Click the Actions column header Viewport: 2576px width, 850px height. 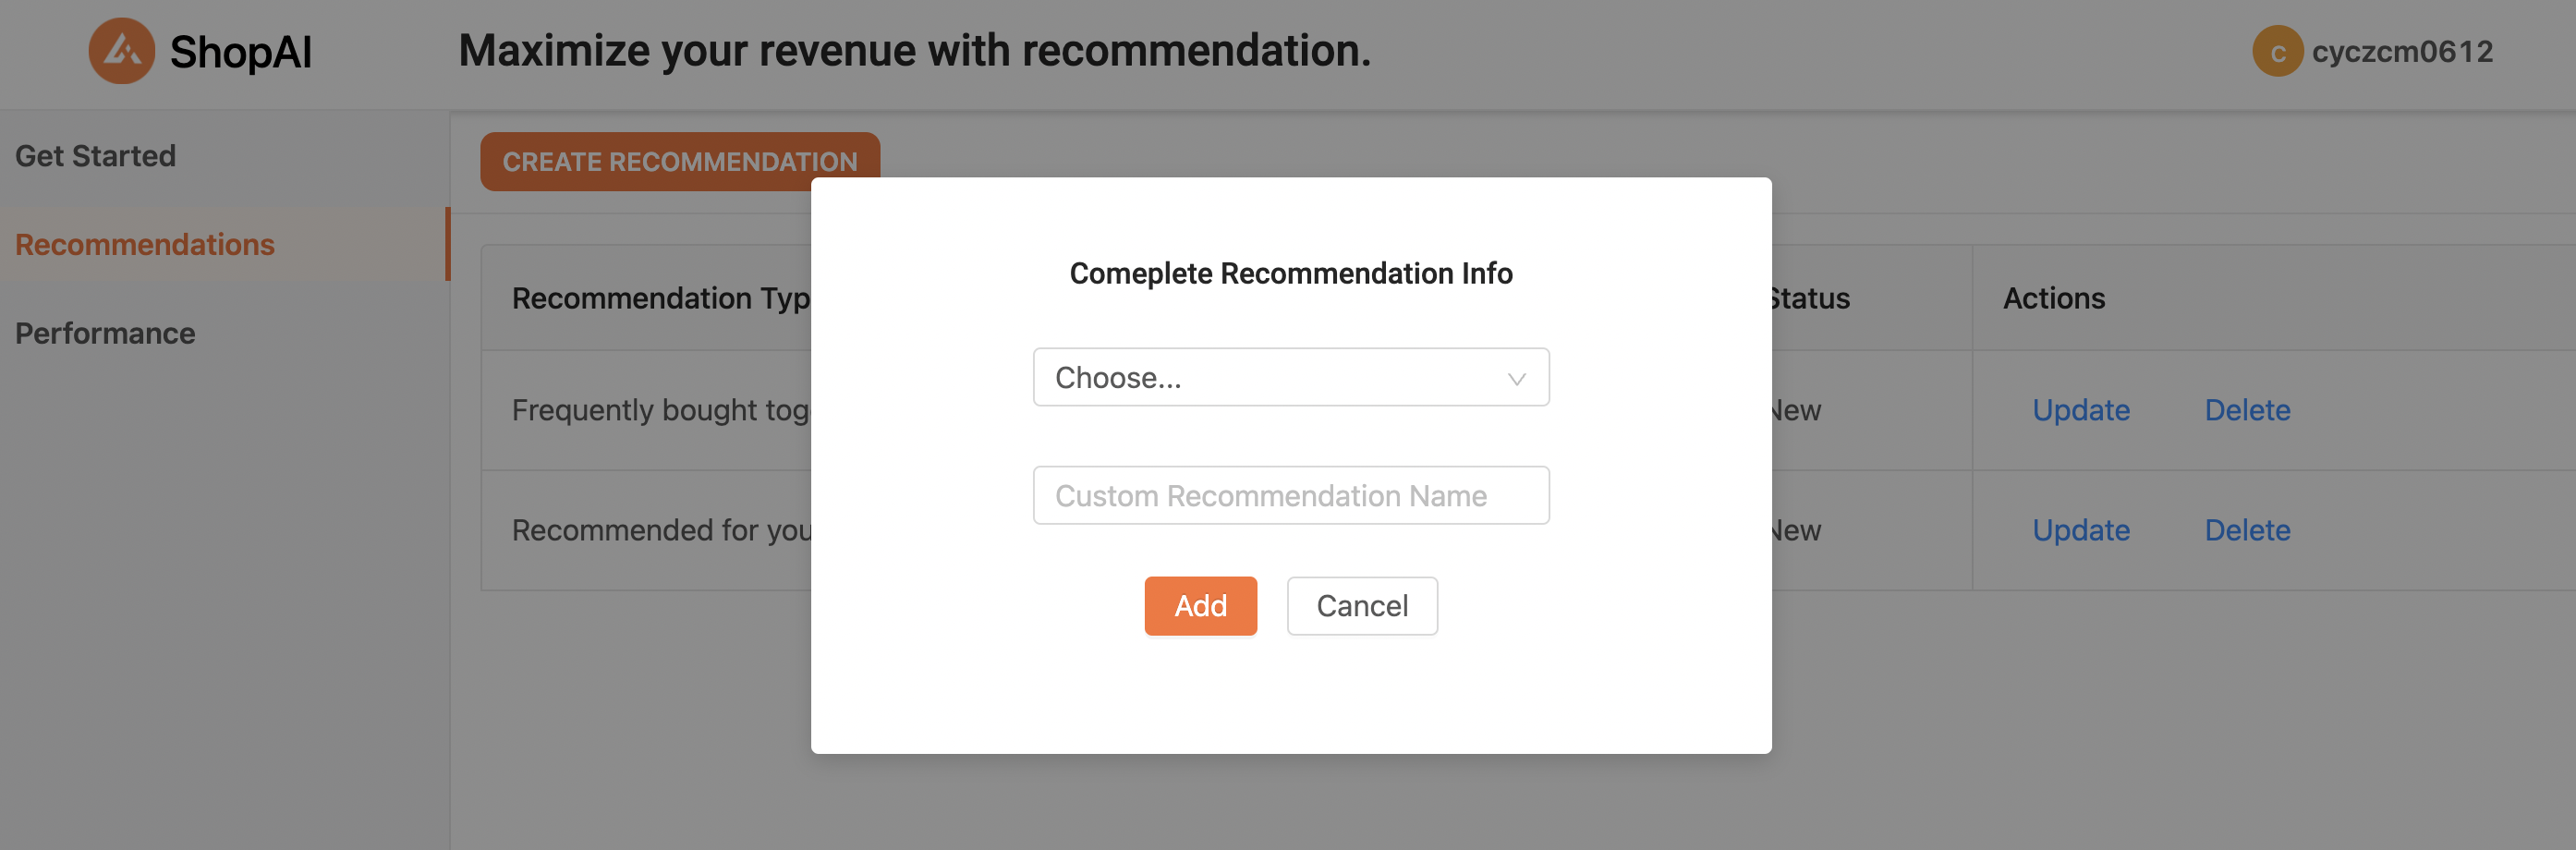[x=2053, y=298]
